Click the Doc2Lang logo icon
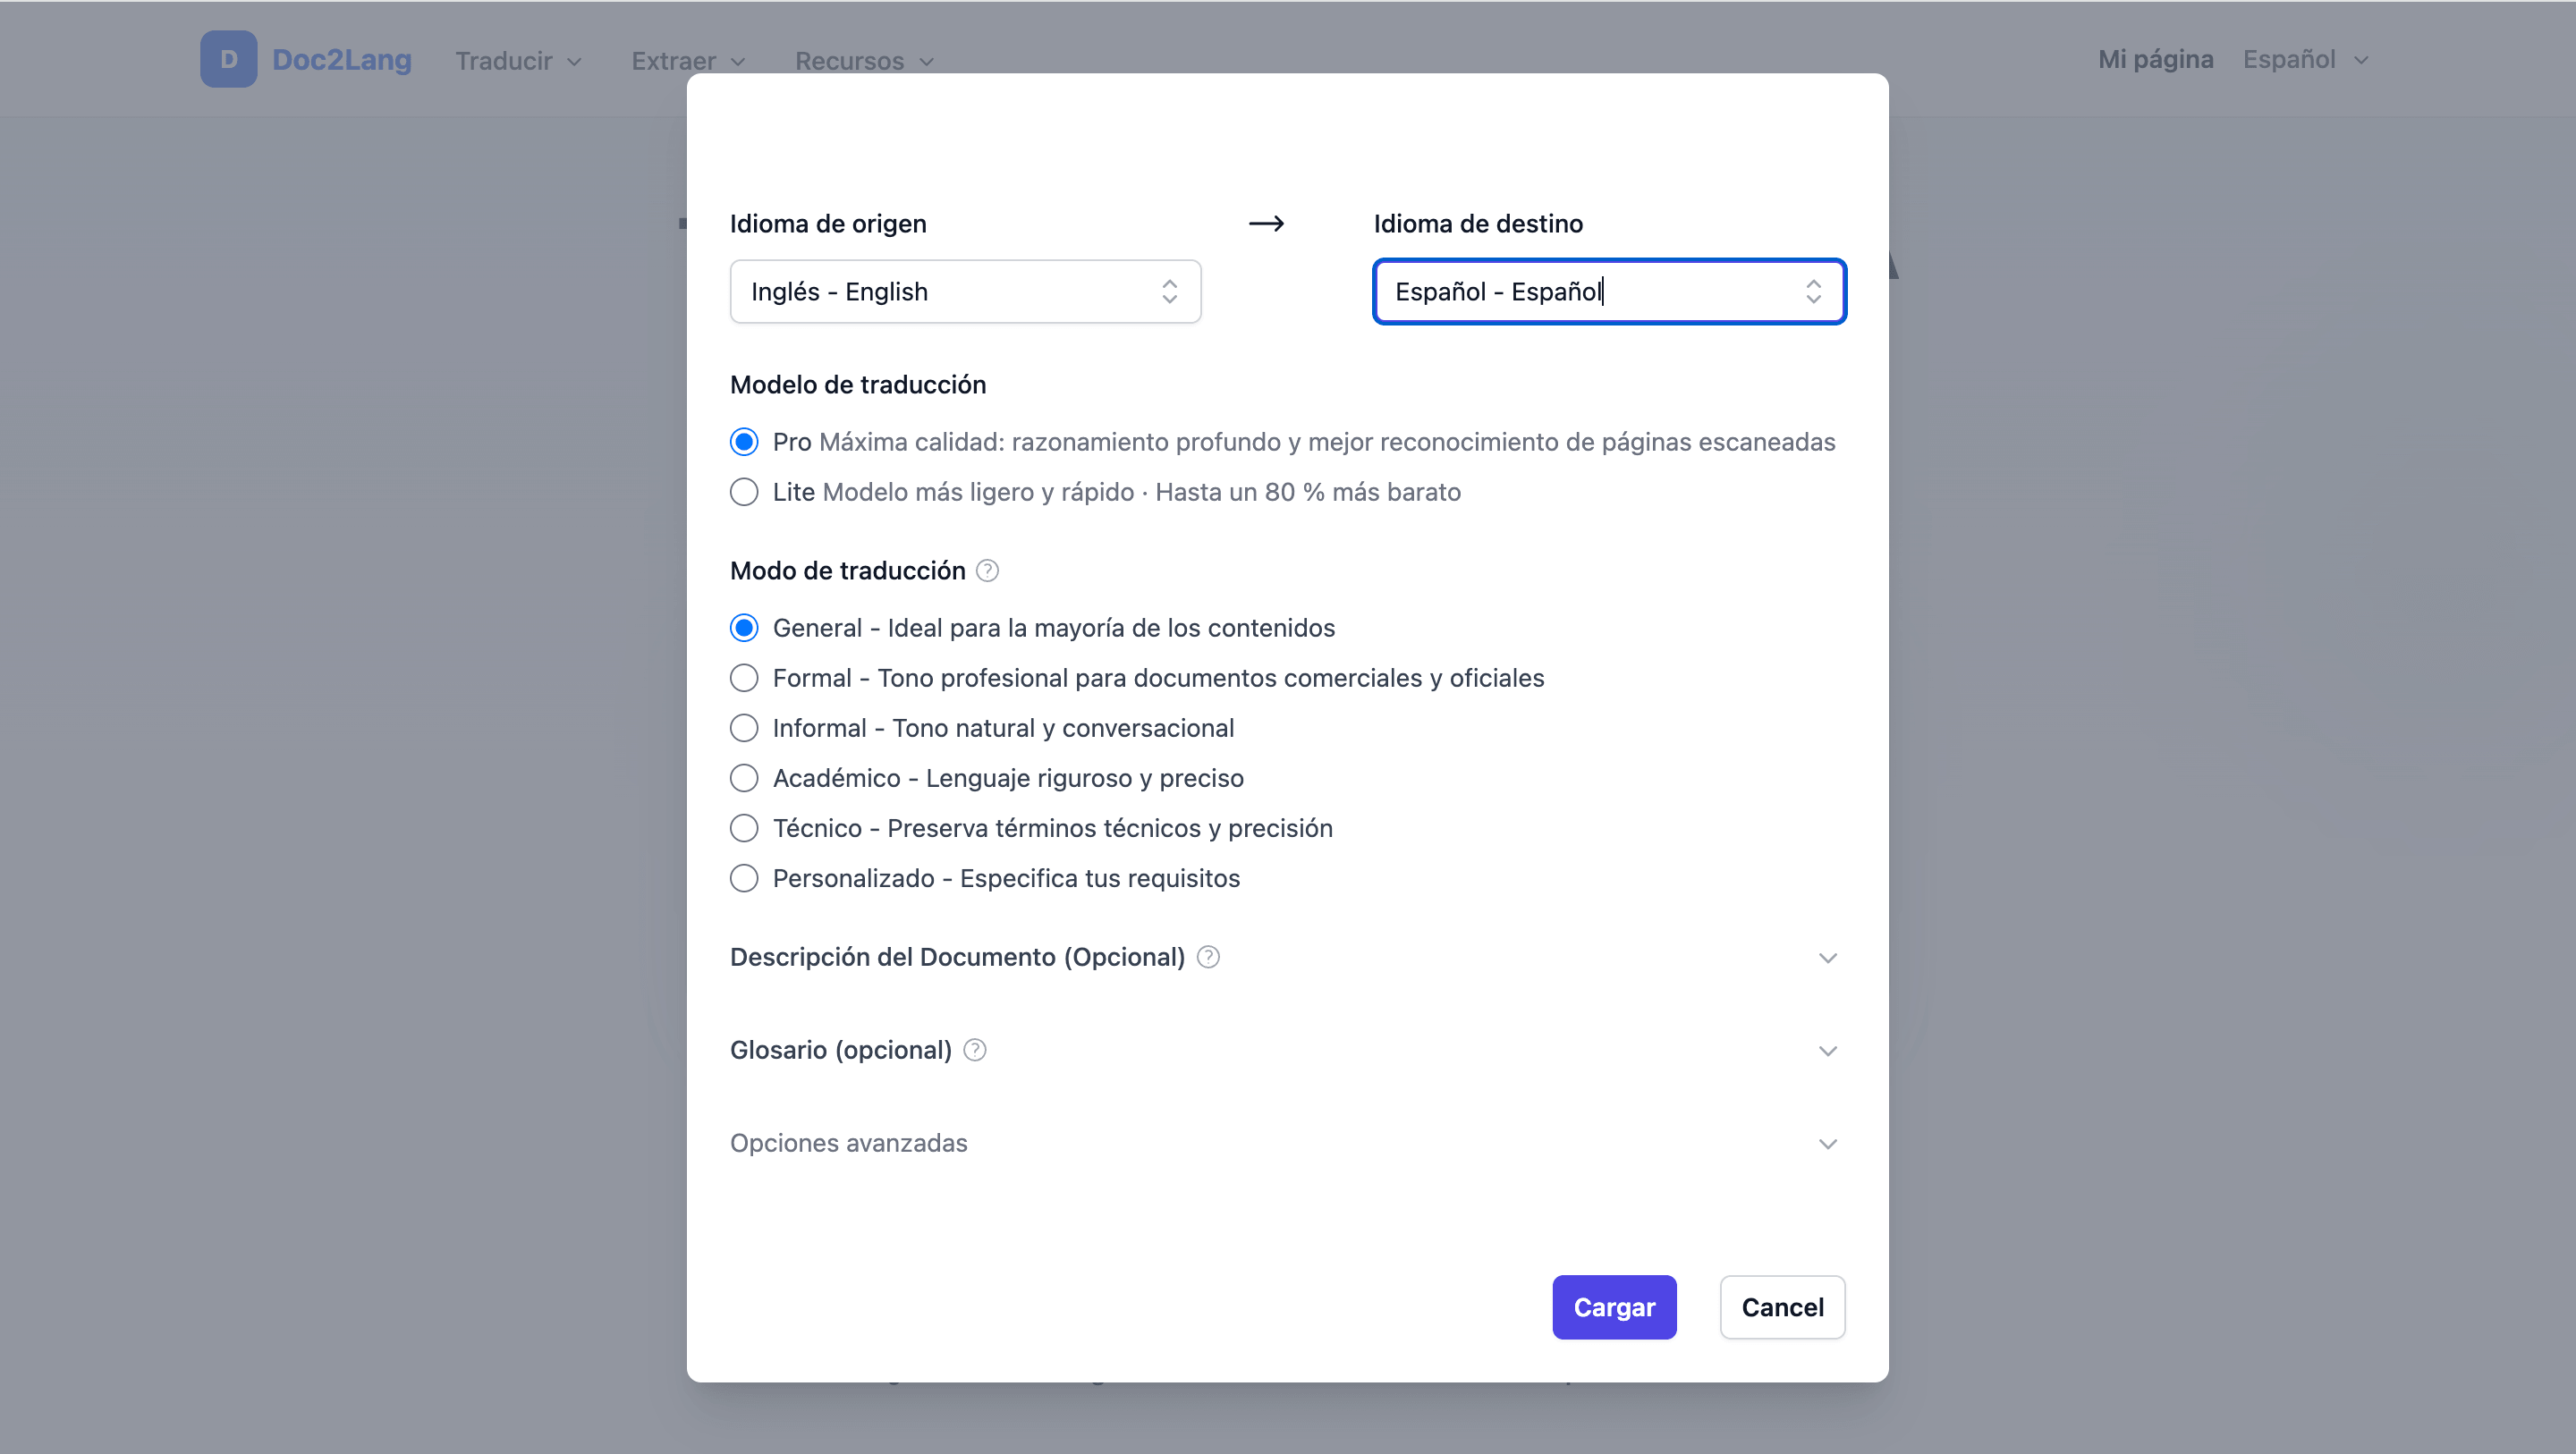This screenshot has height=1454, width=2576. pos(228,59)
